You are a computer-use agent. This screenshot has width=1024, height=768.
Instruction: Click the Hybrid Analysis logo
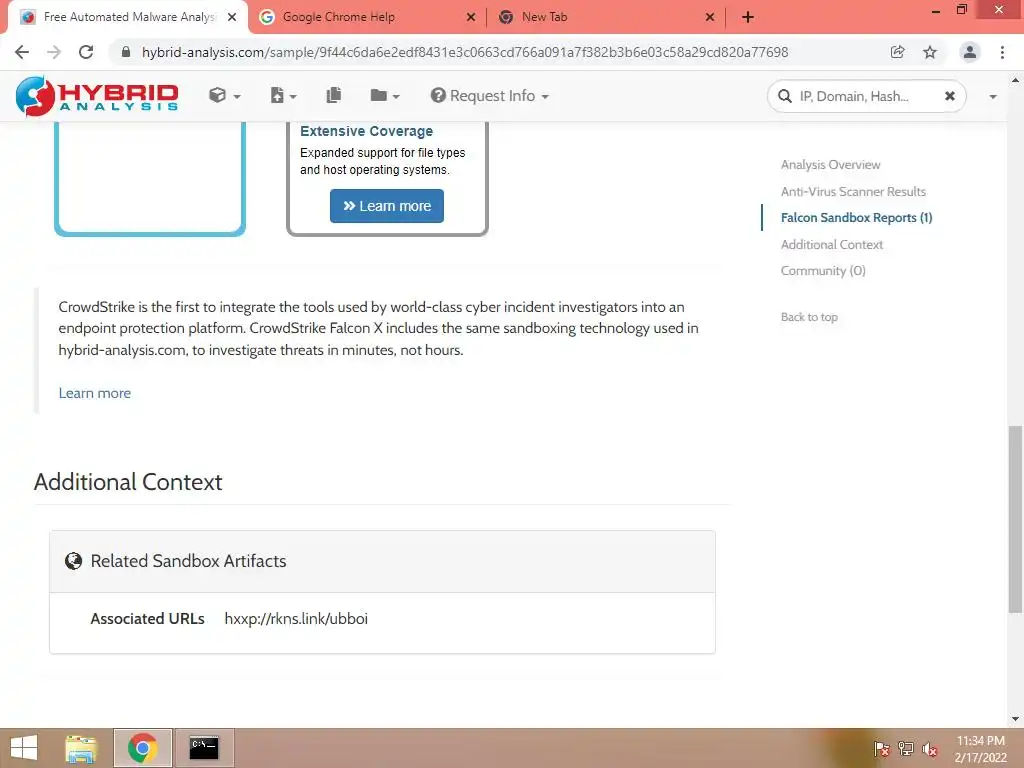97,96
